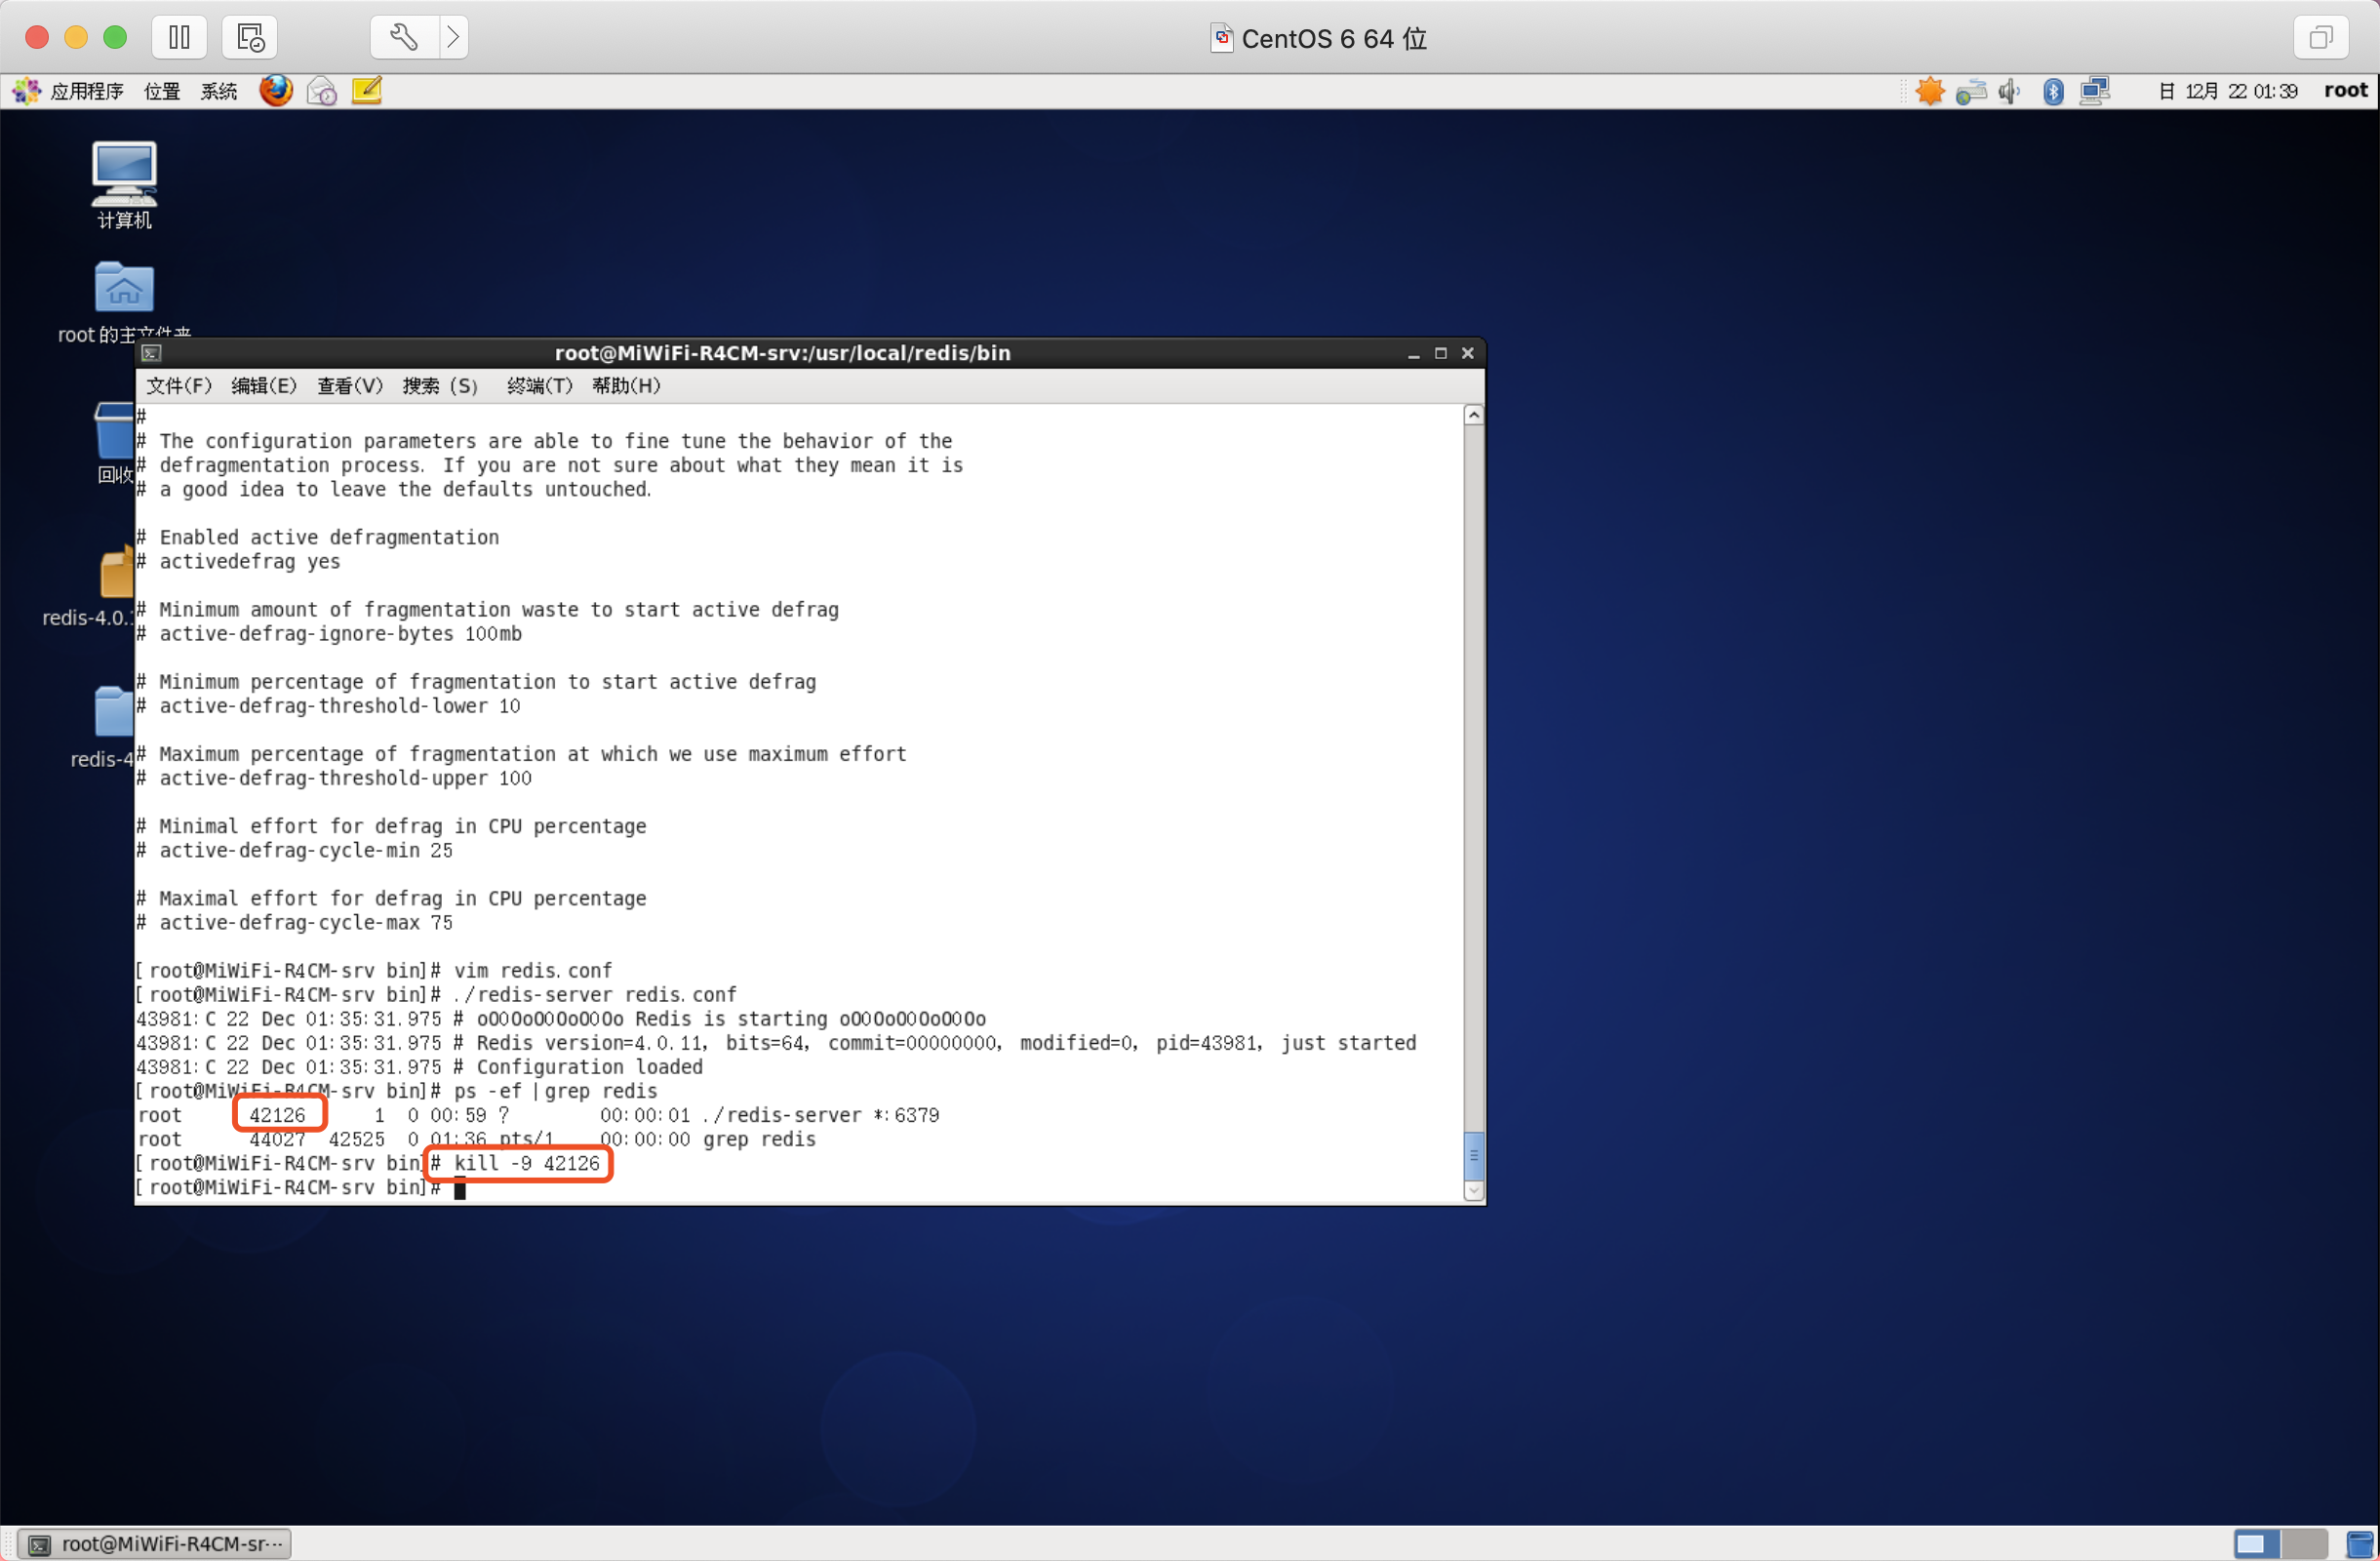Image resolution: width=2380 pixels, height=1561 pixels.
Task: Expand the arrow next to wrench icon
Action: pyautogui.click(x=453, y=37)
